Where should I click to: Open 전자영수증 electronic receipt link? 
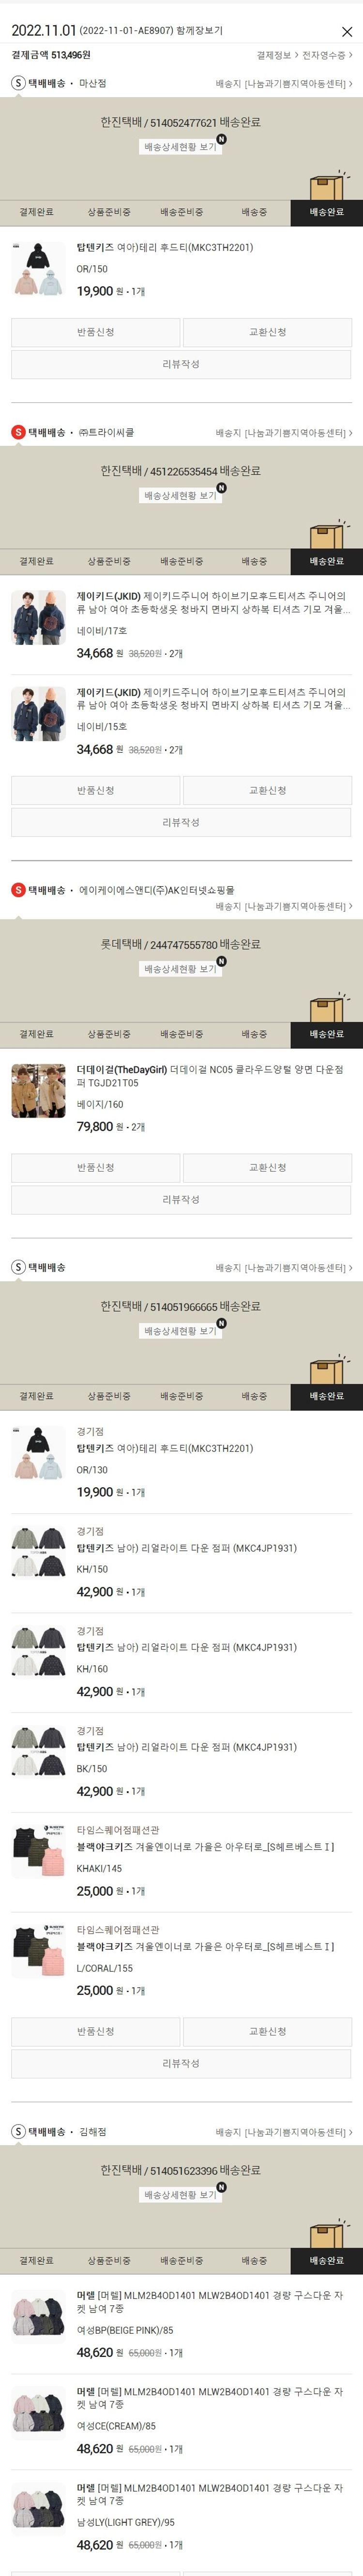tap(327, 55)
